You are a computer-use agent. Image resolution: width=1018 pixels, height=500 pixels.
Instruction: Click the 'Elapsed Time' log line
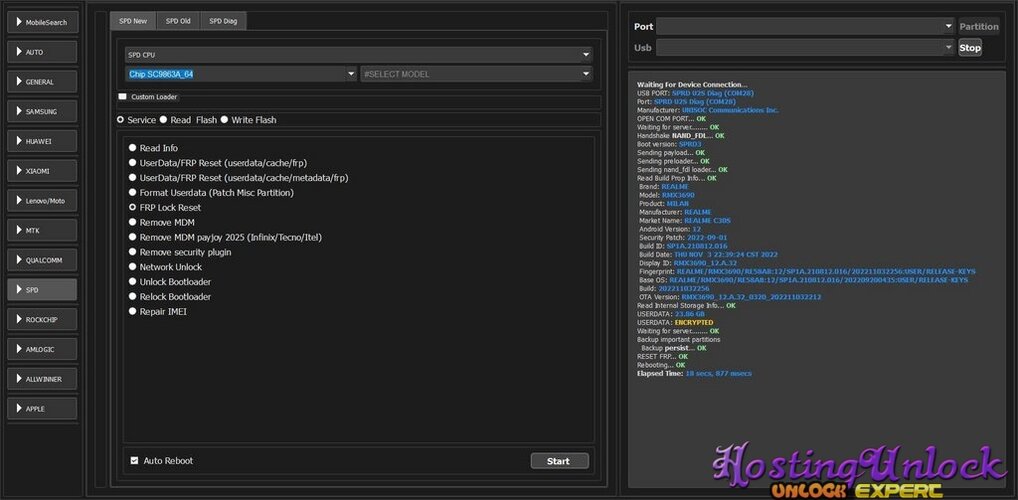[x=694, y=373]
